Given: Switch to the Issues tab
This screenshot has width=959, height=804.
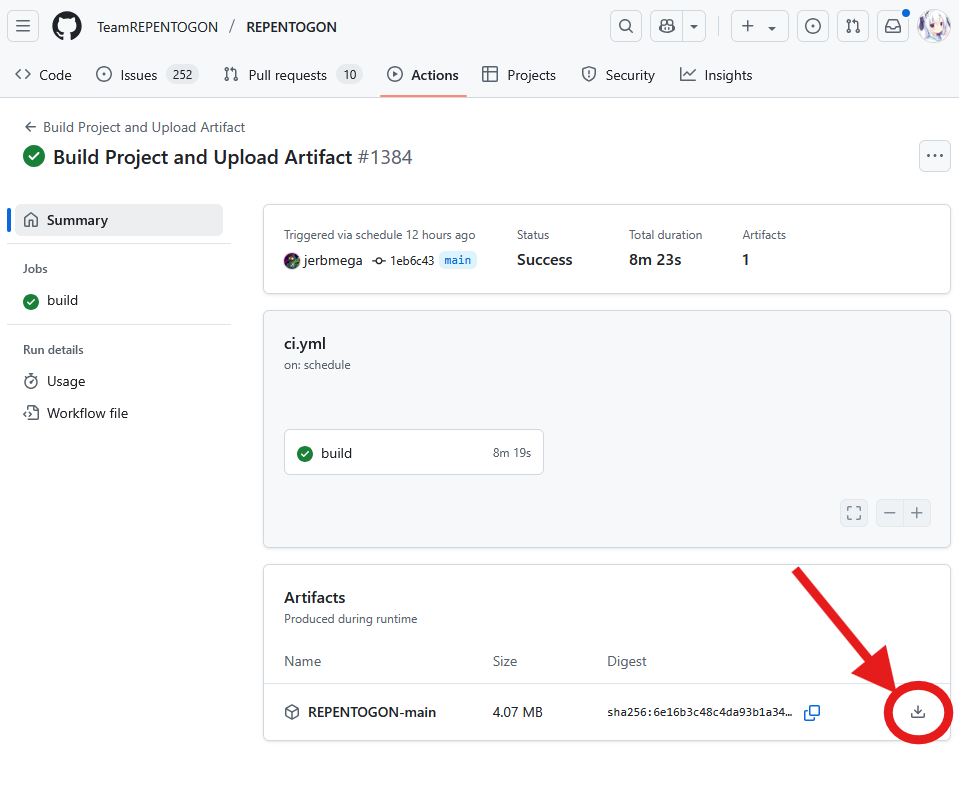Looking at the screenshot, I should point(147,75).
